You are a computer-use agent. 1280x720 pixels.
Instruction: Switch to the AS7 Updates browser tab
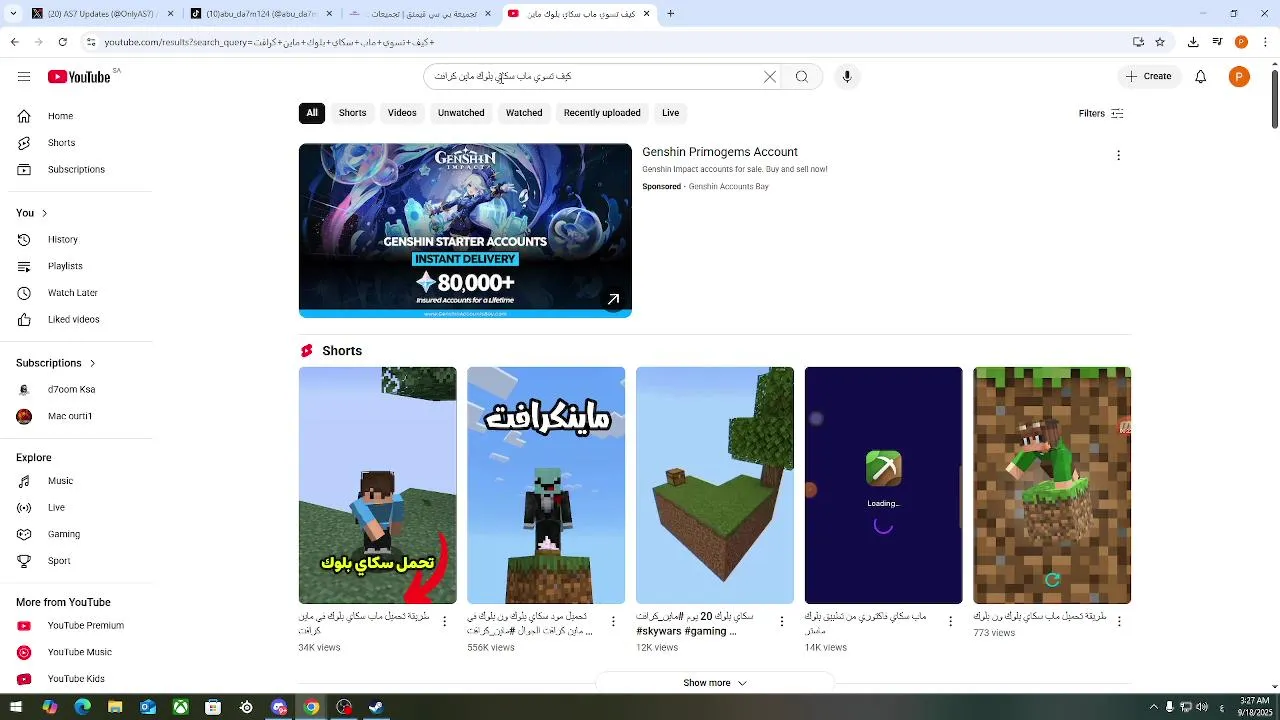(100, 14)
